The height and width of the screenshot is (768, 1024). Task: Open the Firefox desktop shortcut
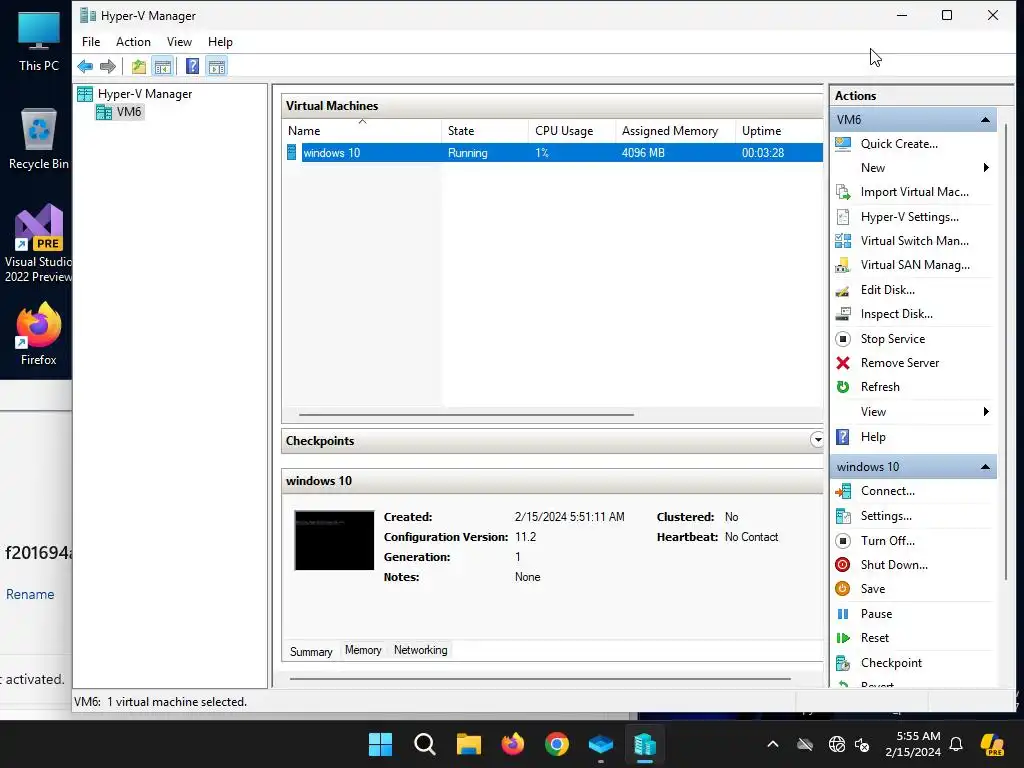[39, 334]
